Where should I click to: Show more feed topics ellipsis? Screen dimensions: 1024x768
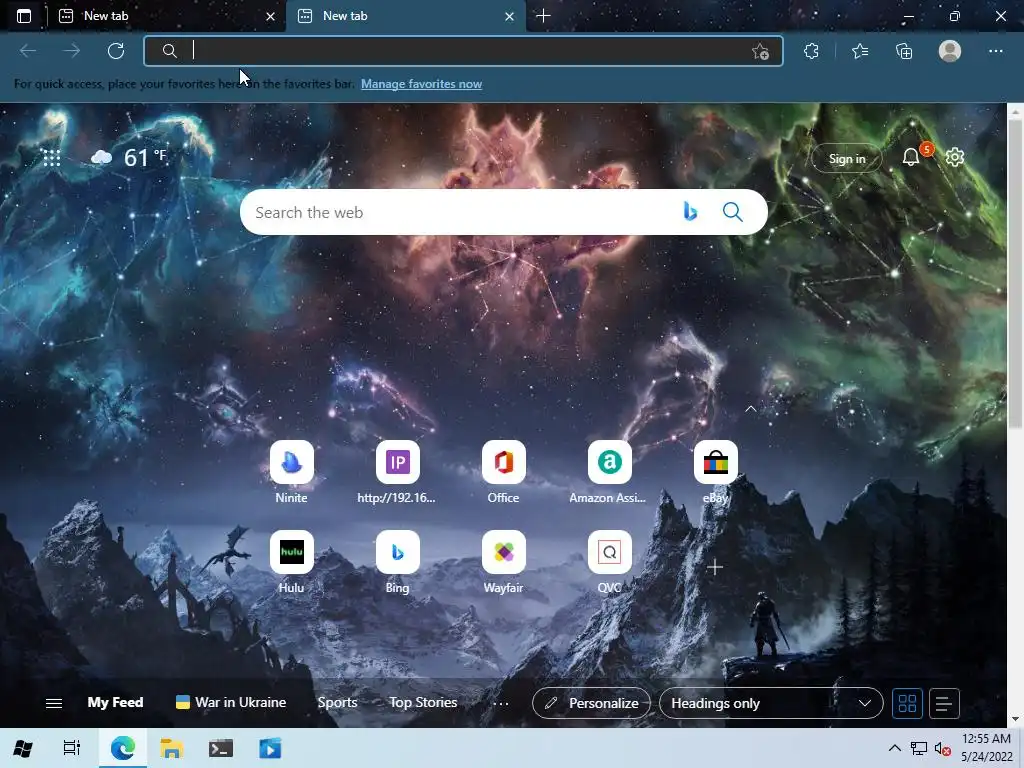[500, 703]
